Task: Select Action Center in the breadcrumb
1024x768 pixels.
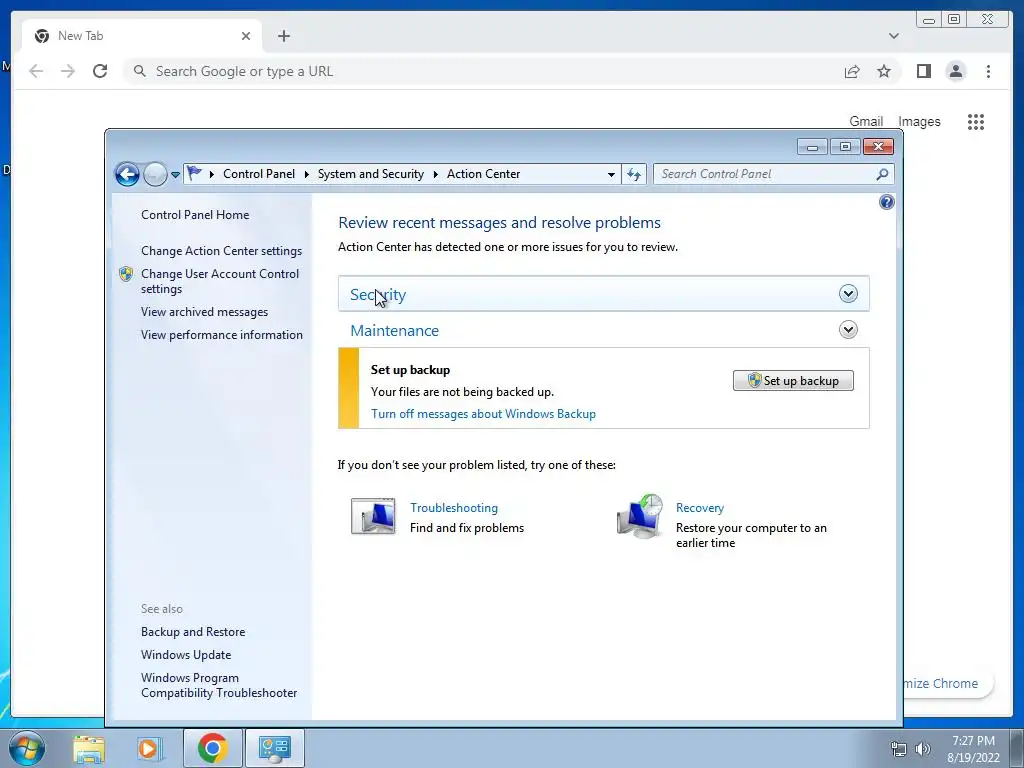Action: tap(483, 174)
